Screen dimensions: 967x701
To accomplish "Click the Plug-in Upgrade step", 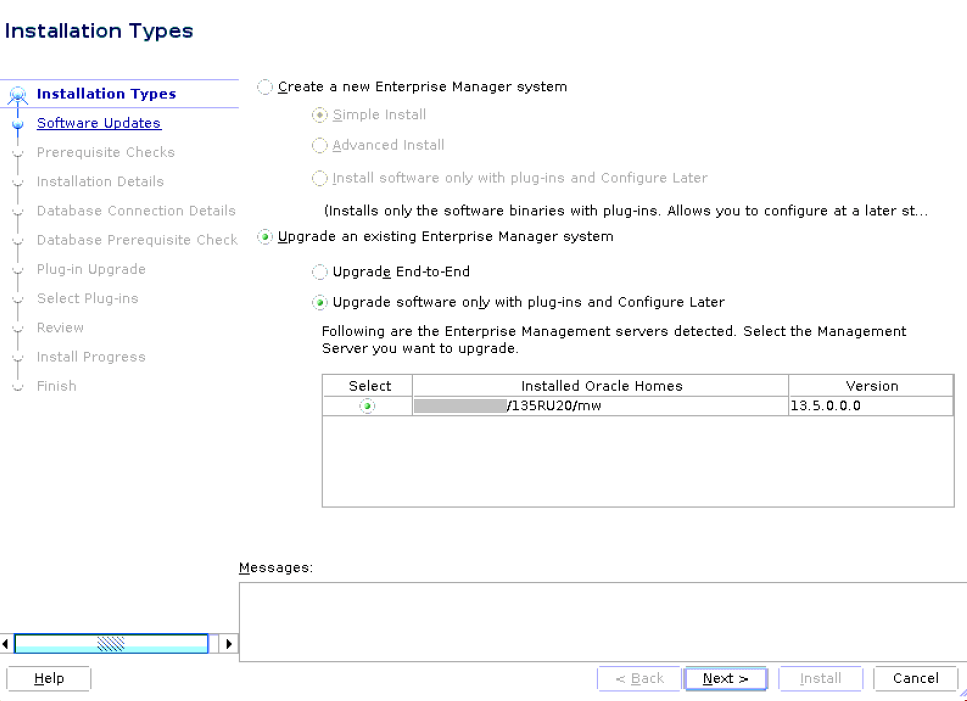I will 91,269.
